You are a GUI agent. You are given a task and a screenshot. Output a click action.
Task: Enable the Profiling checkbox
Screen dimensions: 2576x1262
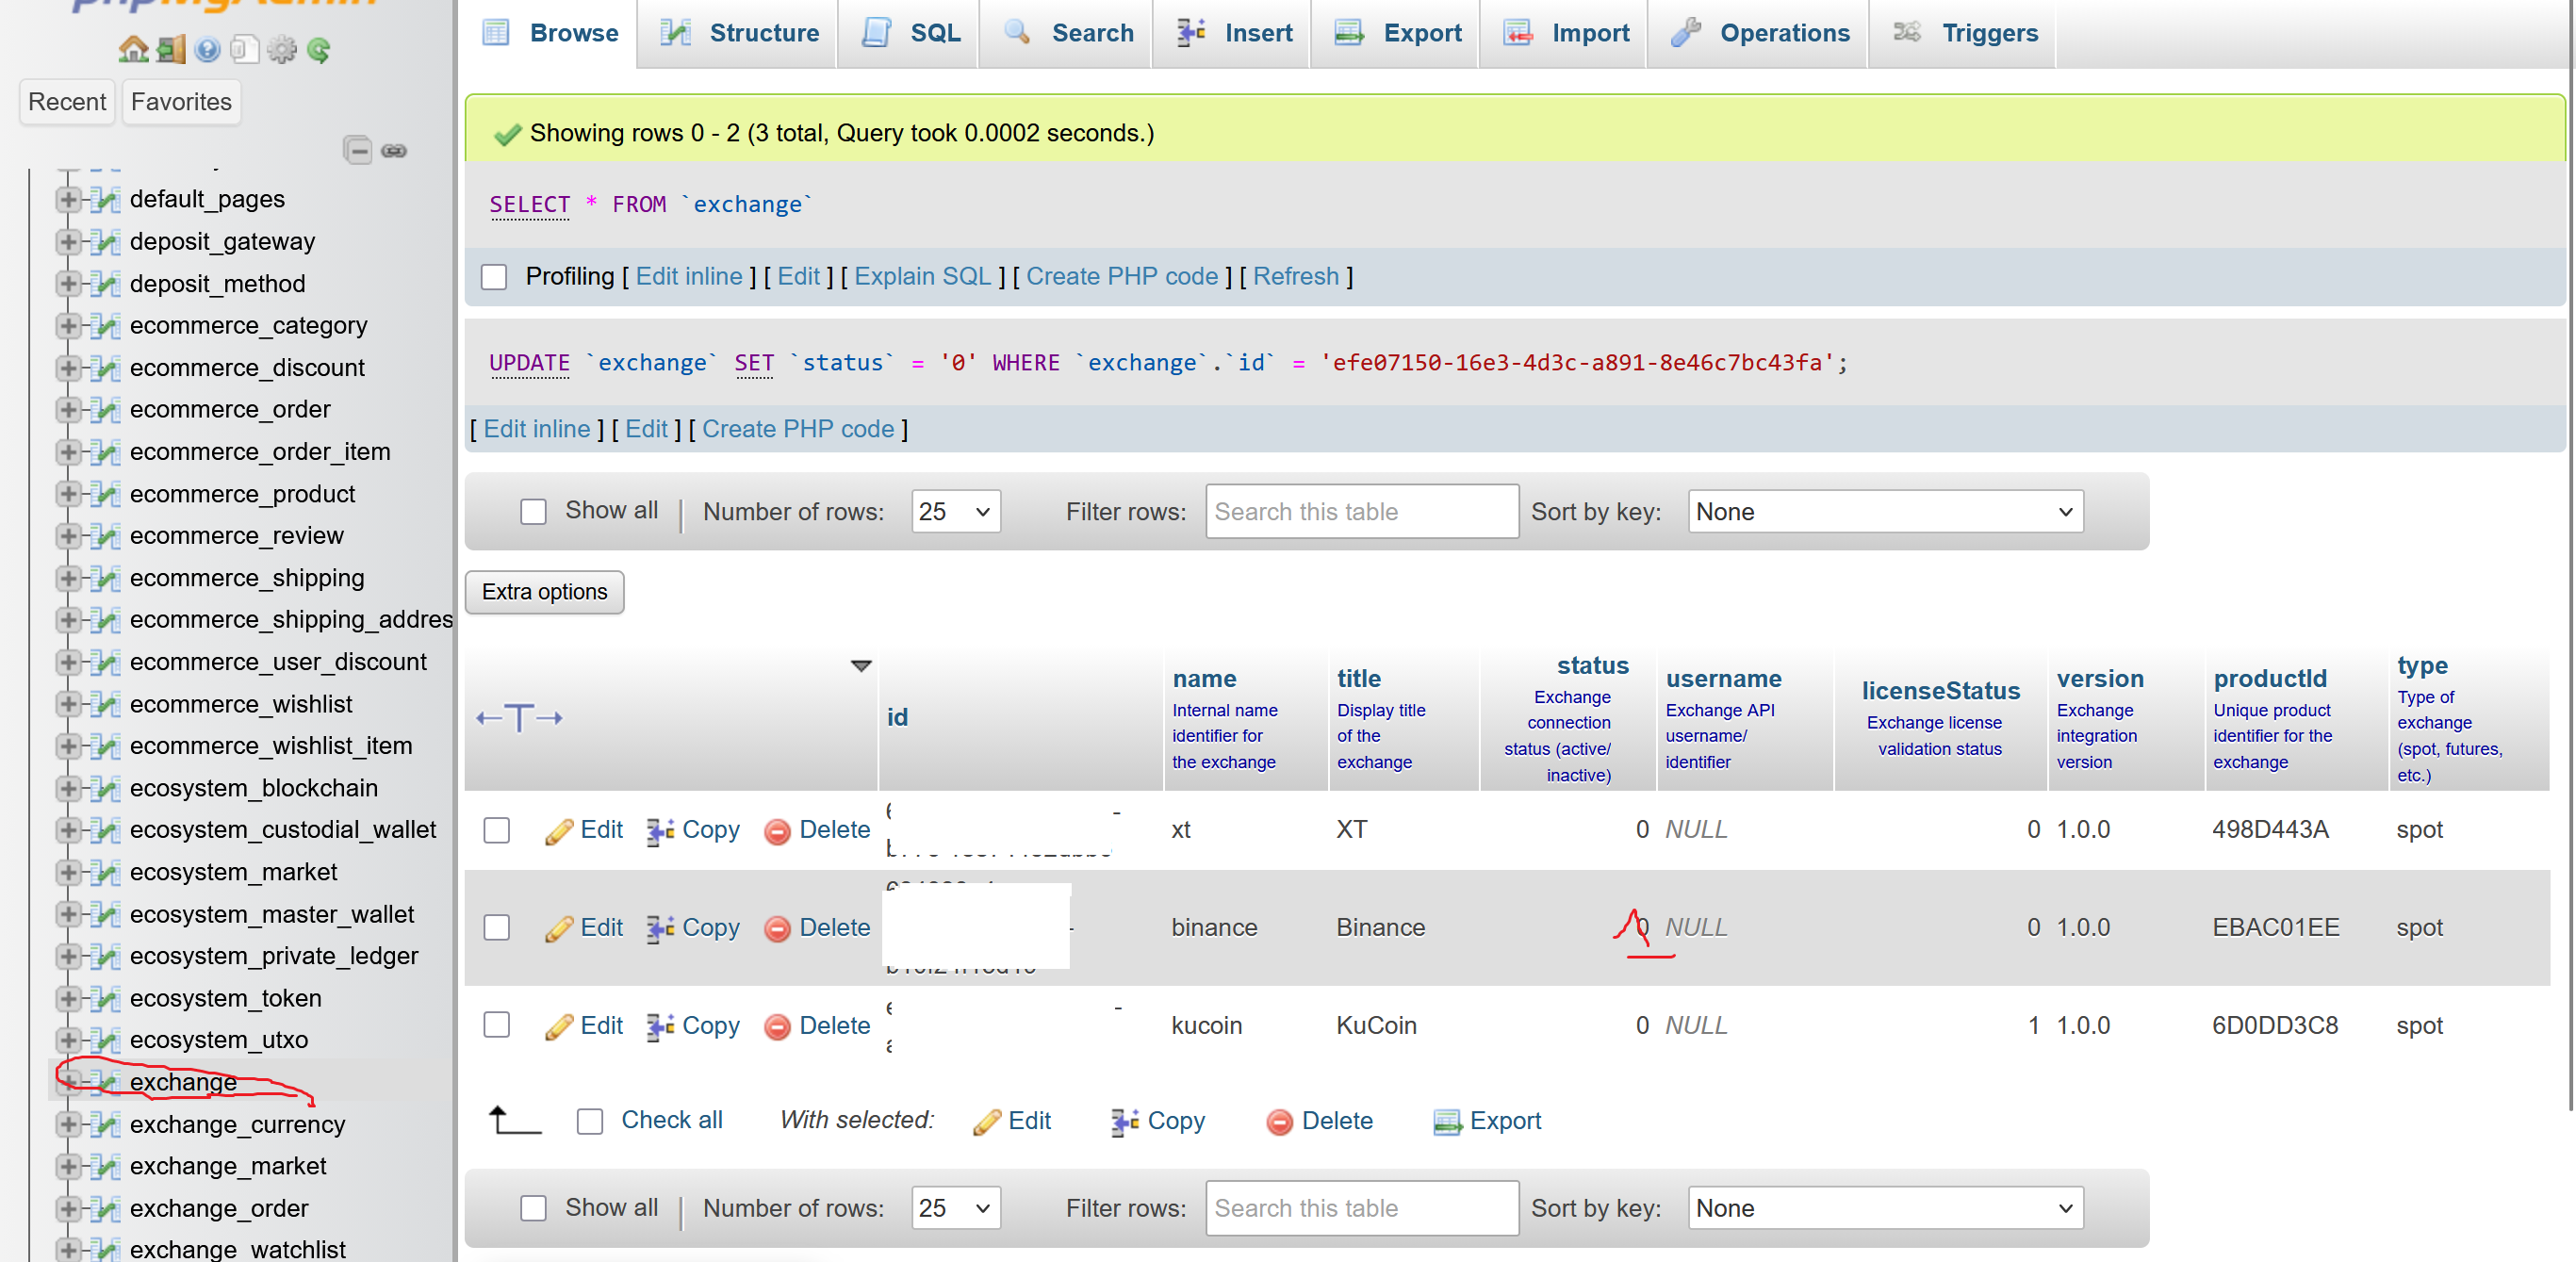coord(494,277)
